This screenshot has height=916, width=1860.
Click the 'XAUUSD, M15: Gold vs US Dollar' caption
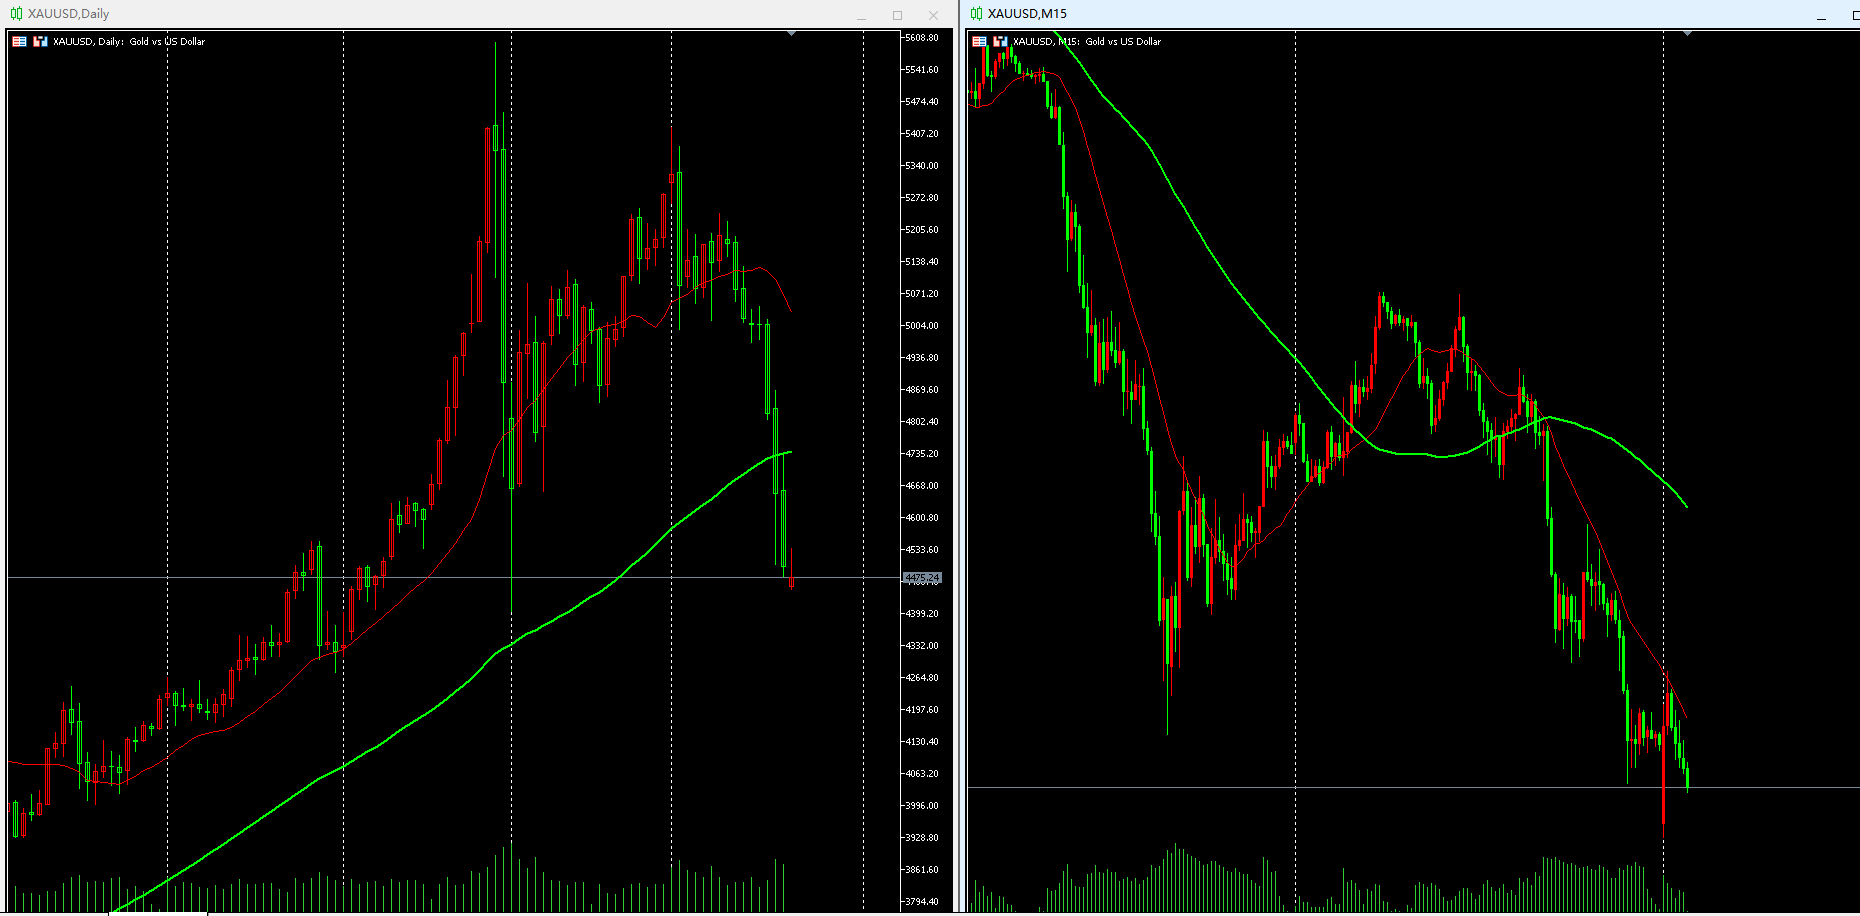(1087, 42)
